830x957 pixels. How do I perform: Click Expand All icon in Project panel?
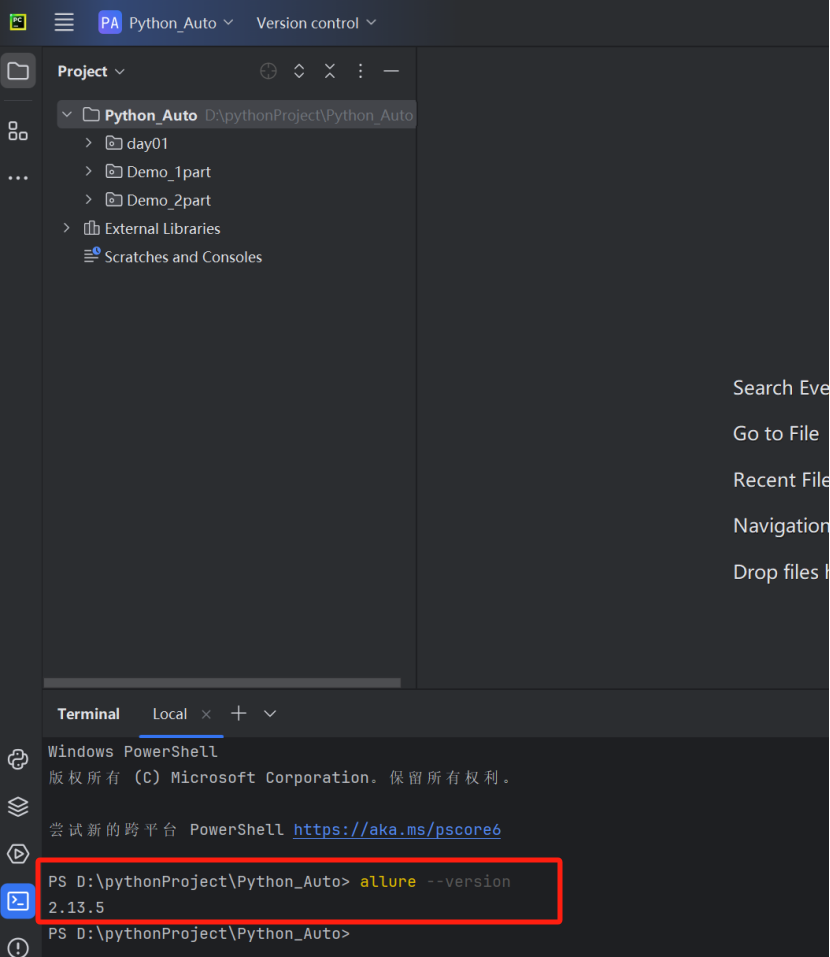[x=299, y=71]
